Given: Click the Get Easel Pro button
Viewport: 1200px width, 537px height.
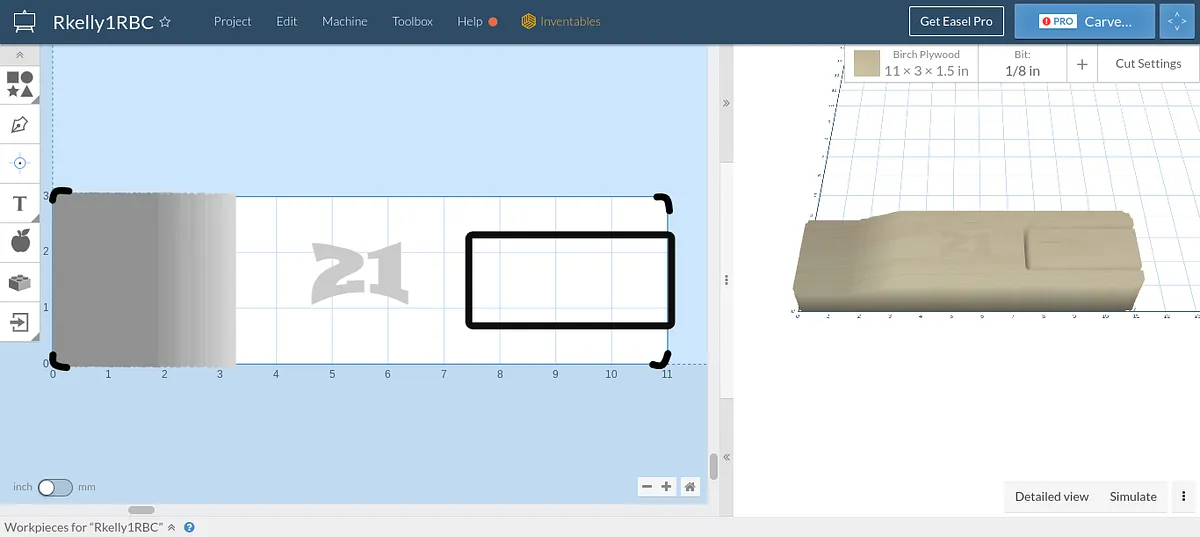Looking at the screenshot, I should [957, 21].
